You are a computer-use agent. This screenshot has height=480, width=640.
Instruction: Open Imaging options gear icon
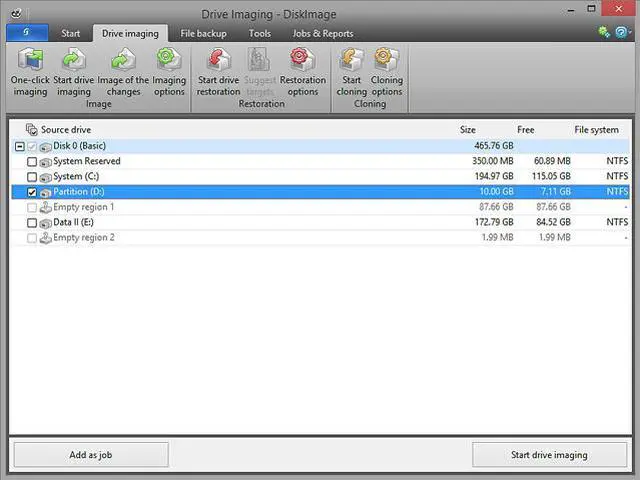coord(168,61)
